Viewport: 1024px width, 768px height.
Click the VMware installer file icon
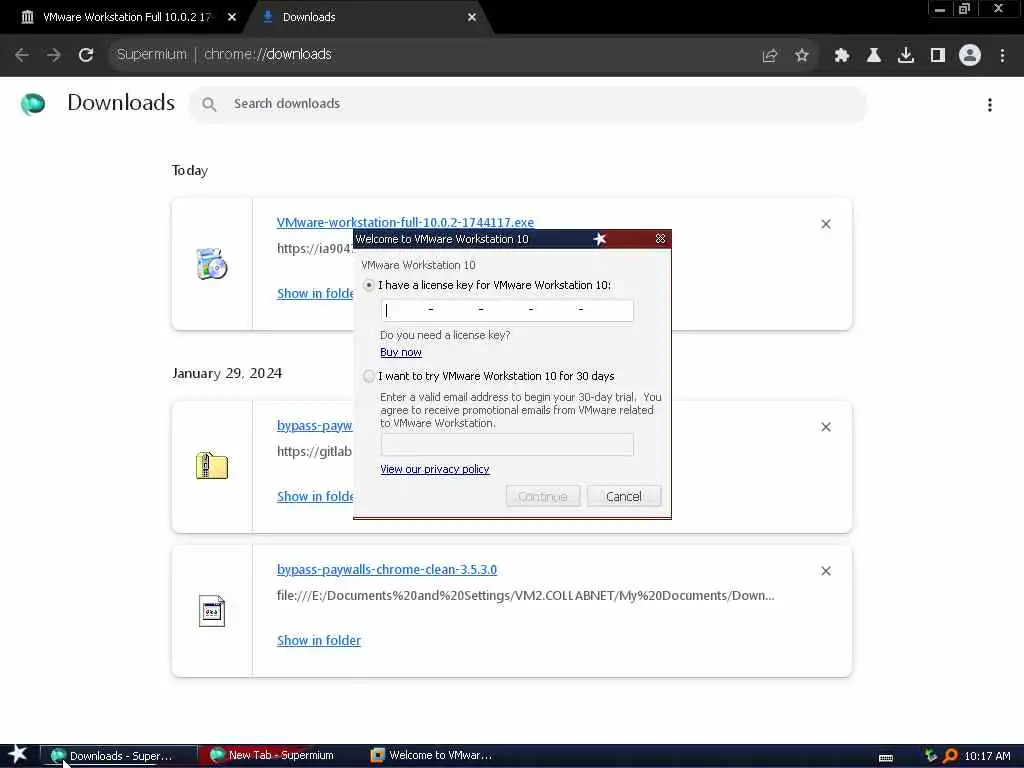[x=212, y=264]
